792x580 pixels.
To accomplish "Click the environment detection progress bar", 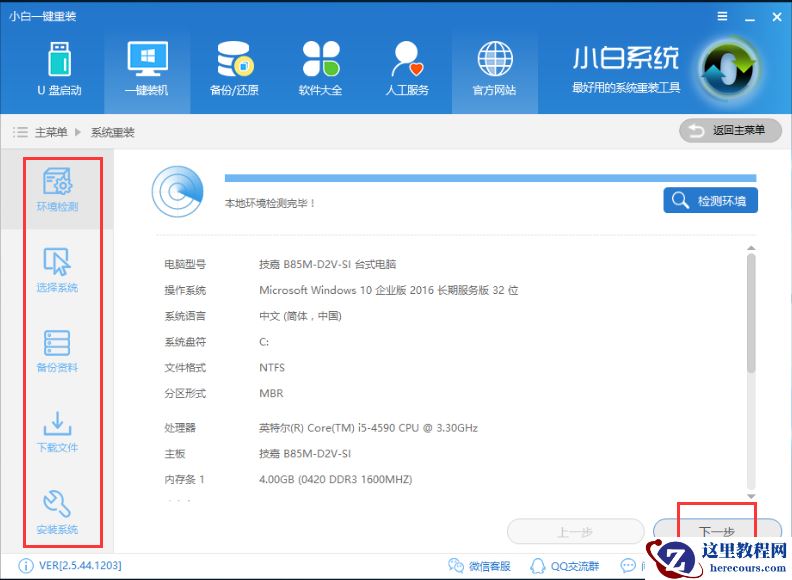I will pyautogui.click(x=490, y=178).
